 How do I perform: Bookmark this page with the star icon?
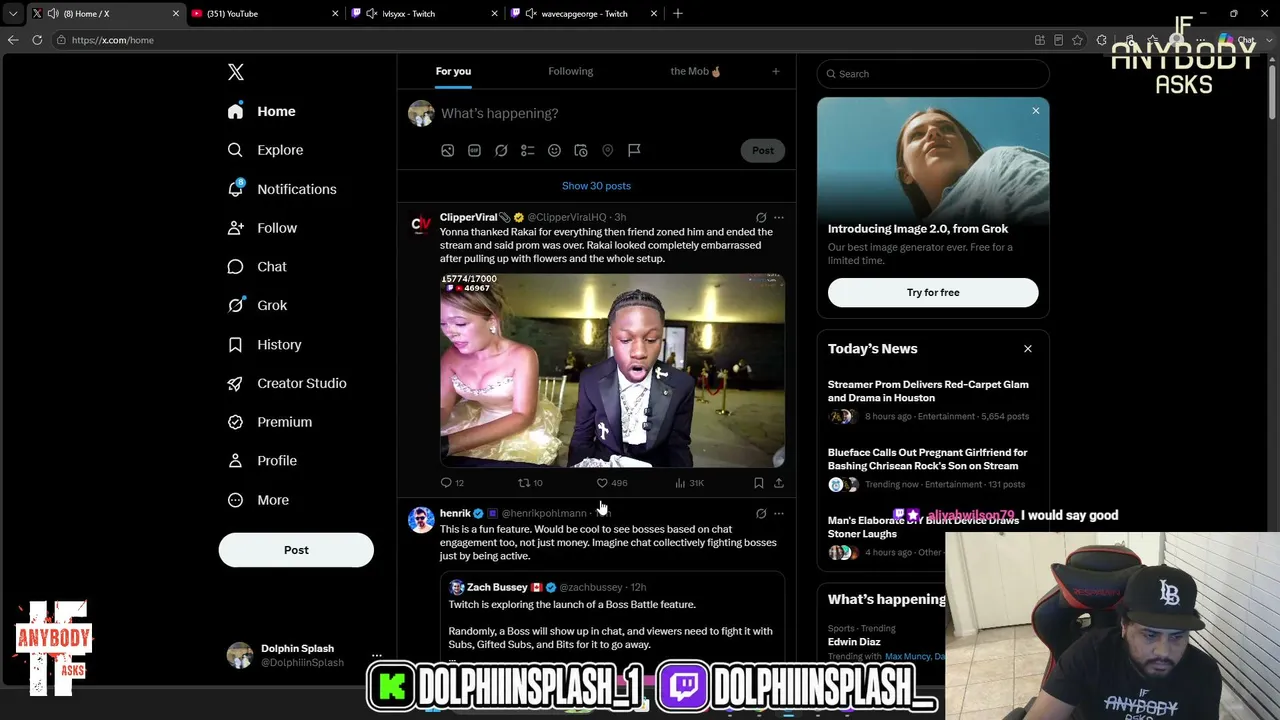pyautogui.click(x=1077, y=40)
